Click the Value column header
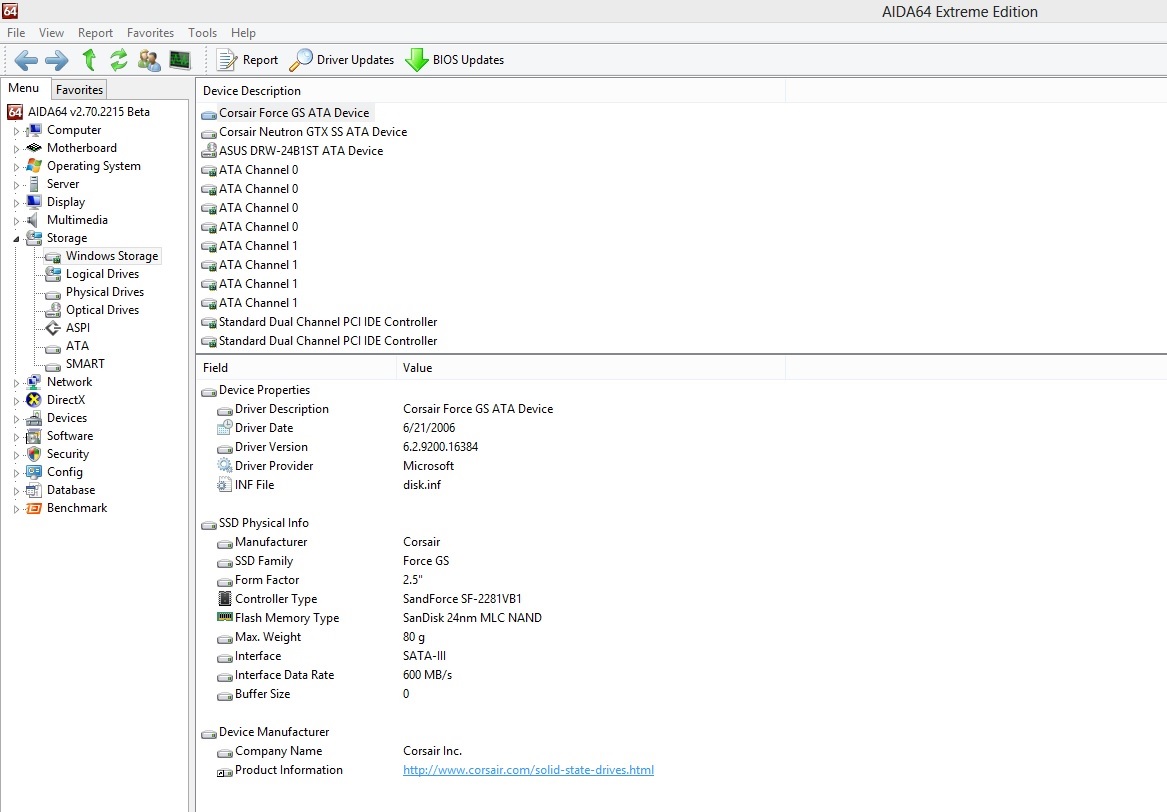Viewport: 1167px width, 812px height. pos(591,368)
